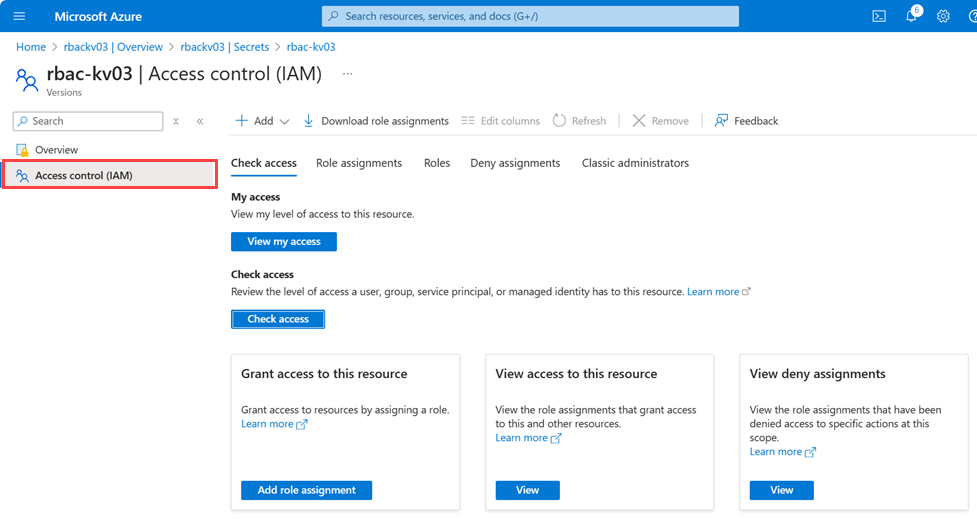The width and height of the screenshot is (977, 519).
Task: Click the Remove X icon
Action: [639, 121]
